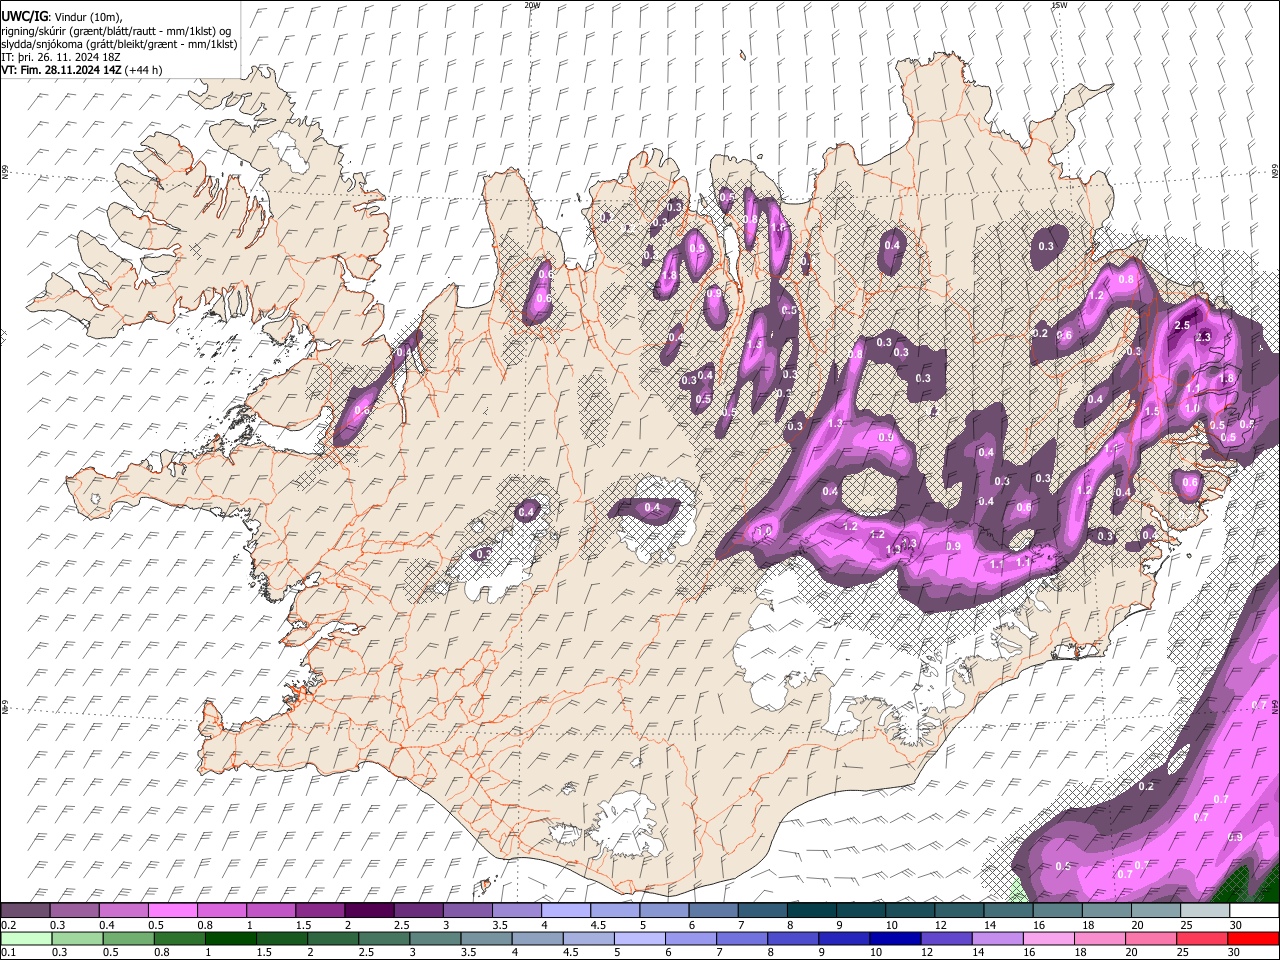This screenshot has width=1280, height=960.
Task: Click bottom legend bar swatch between 4 and 4.5
Action: click(x=540, y=939)
